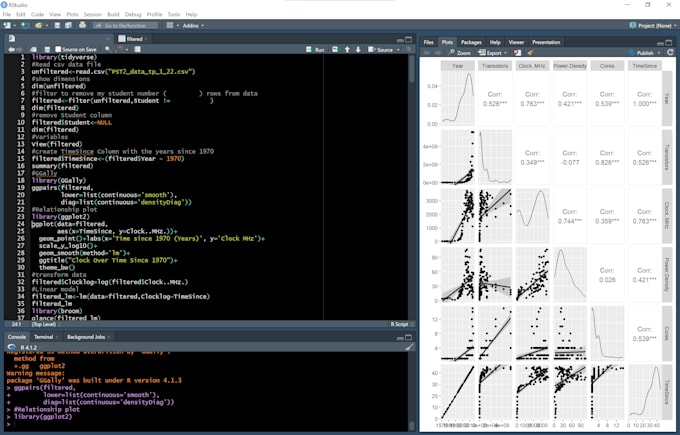Clear console with broom icon
This screenshot has height=435, width=680.
409,347
